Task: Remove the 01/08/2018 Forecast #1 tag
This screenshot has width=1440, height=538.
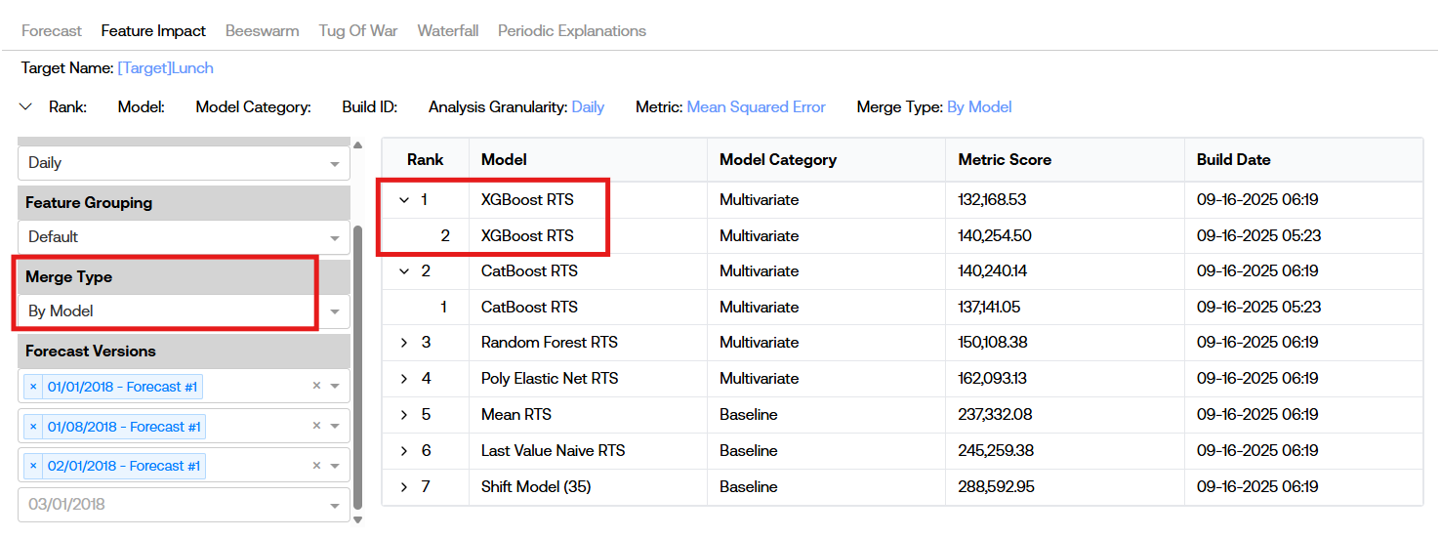Action: (x=33, y=427)
